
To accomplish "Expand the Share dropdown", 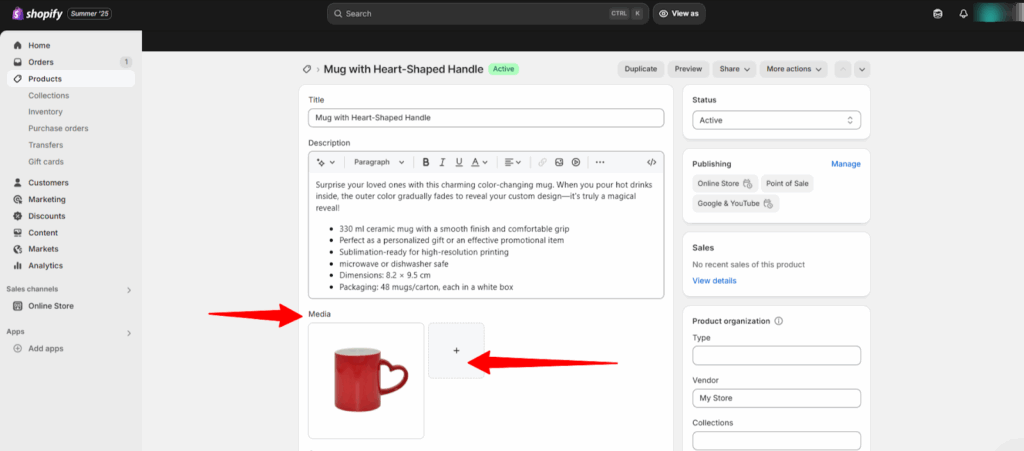I will [x=734, y=69].
